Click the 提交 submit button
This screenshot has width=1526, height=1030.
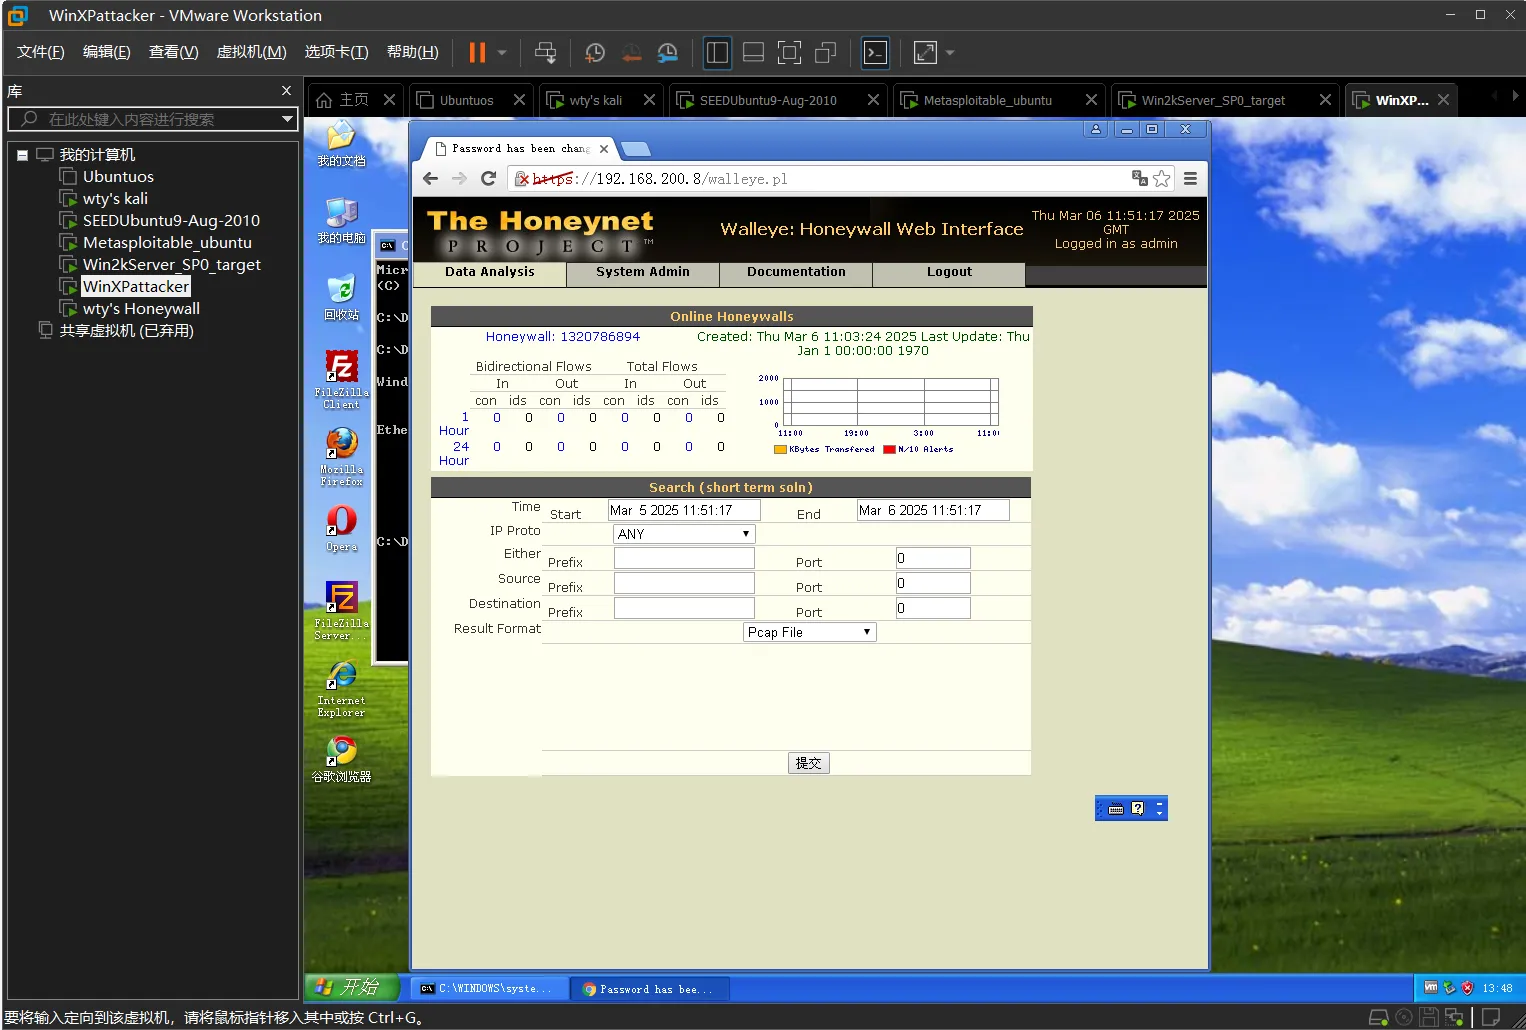click(x=809, y=763)
